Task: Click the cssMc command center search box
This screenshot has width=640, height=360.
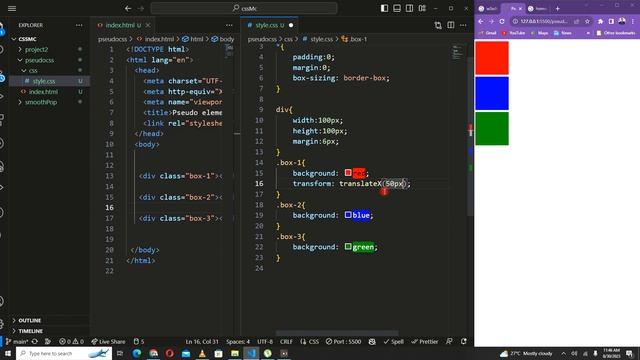Action: [244, 8]
